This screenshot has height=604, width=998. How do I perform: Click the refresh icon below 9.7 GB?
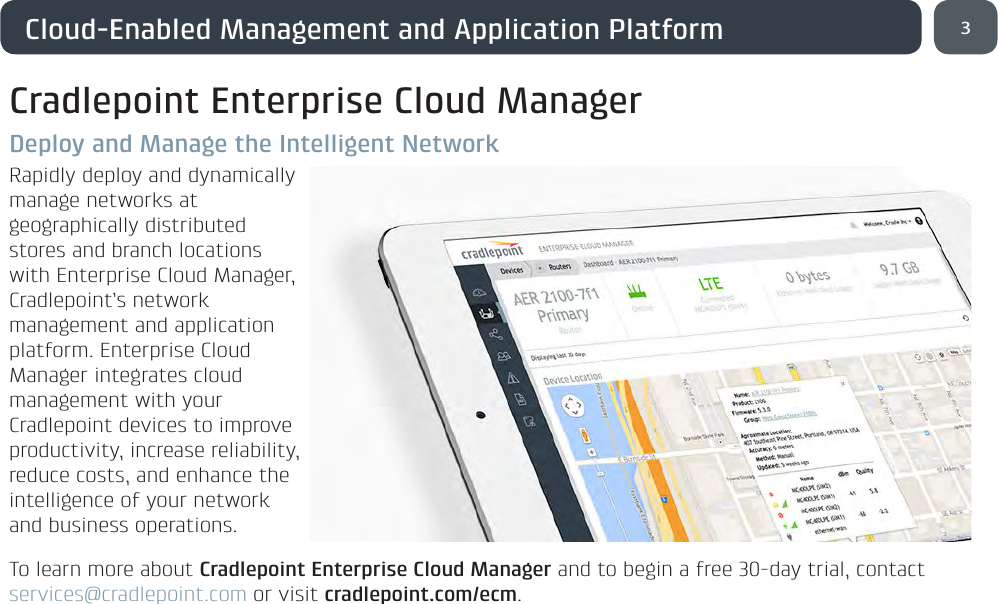tap(966, 318)
